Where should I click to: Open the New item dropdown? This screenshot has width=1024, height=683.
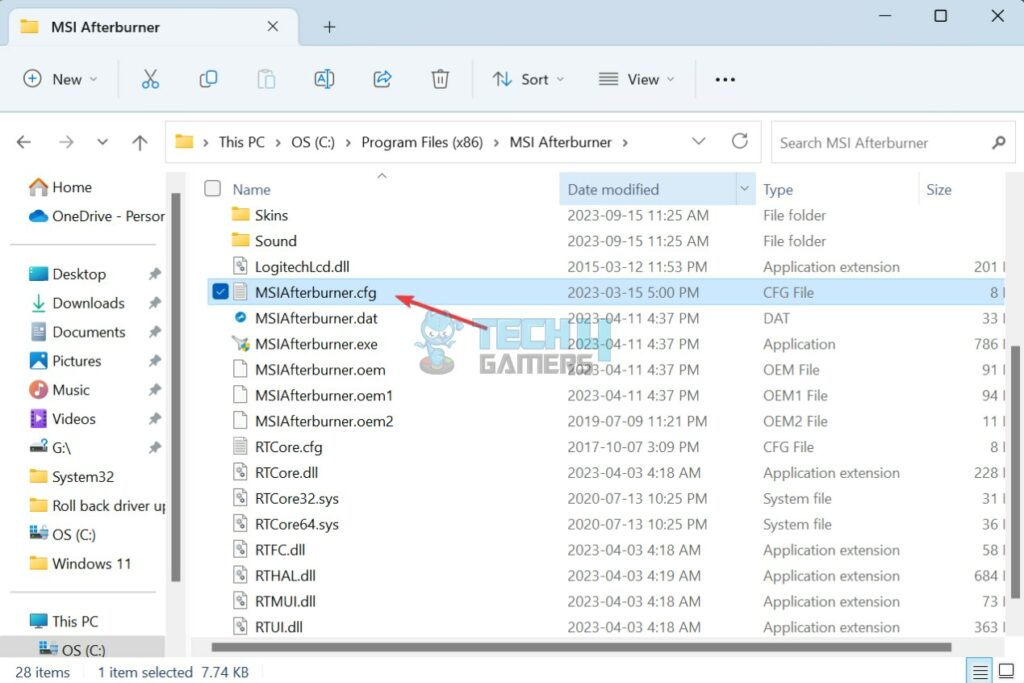coord(61,79)
